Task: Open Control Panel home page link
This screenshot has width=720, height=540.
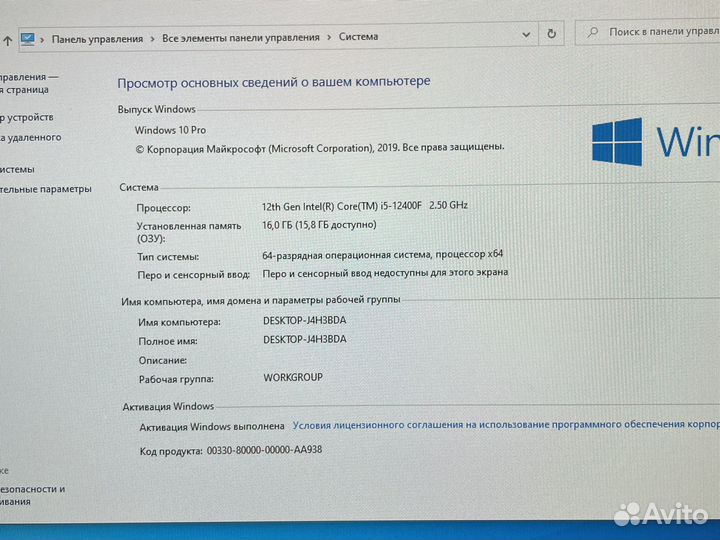Action: (28, 83)
